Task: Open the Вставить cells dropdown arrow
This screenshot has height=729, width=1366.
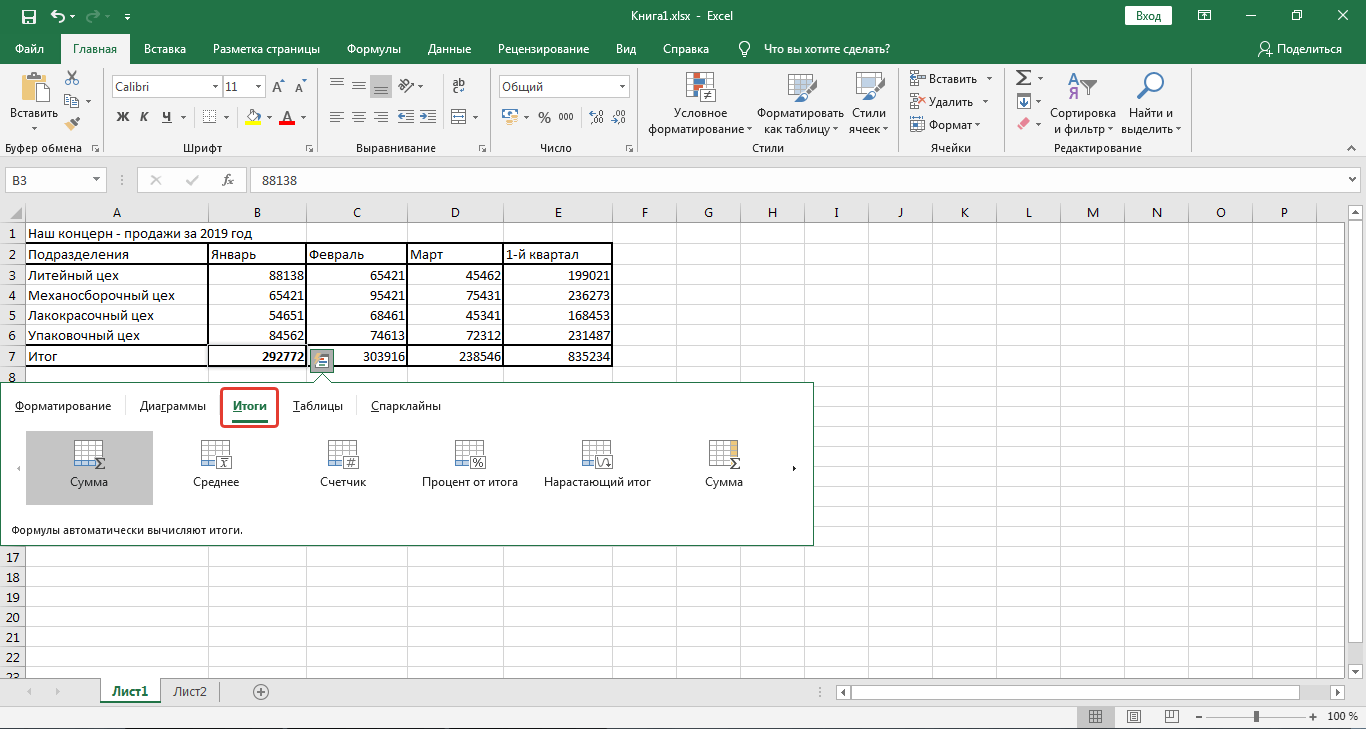Action: 989,78
